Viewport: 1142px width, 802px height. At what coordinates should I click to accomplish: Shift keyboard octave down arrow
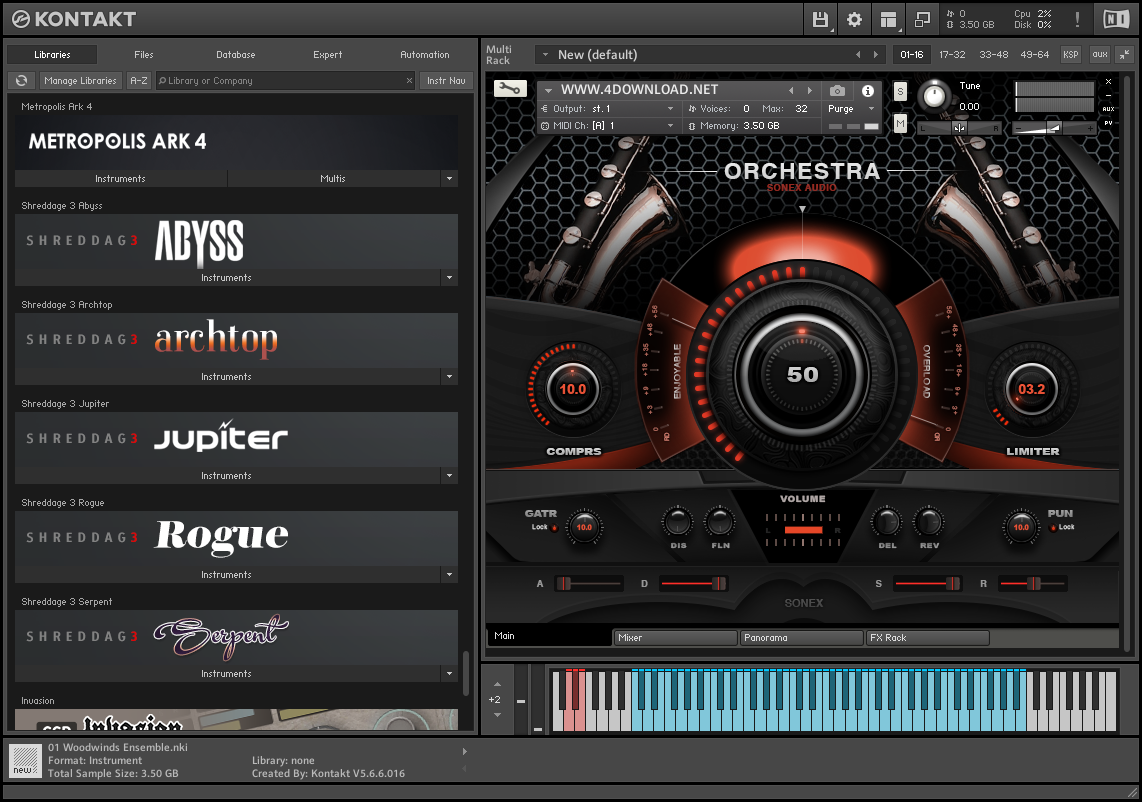click(497, 715)
